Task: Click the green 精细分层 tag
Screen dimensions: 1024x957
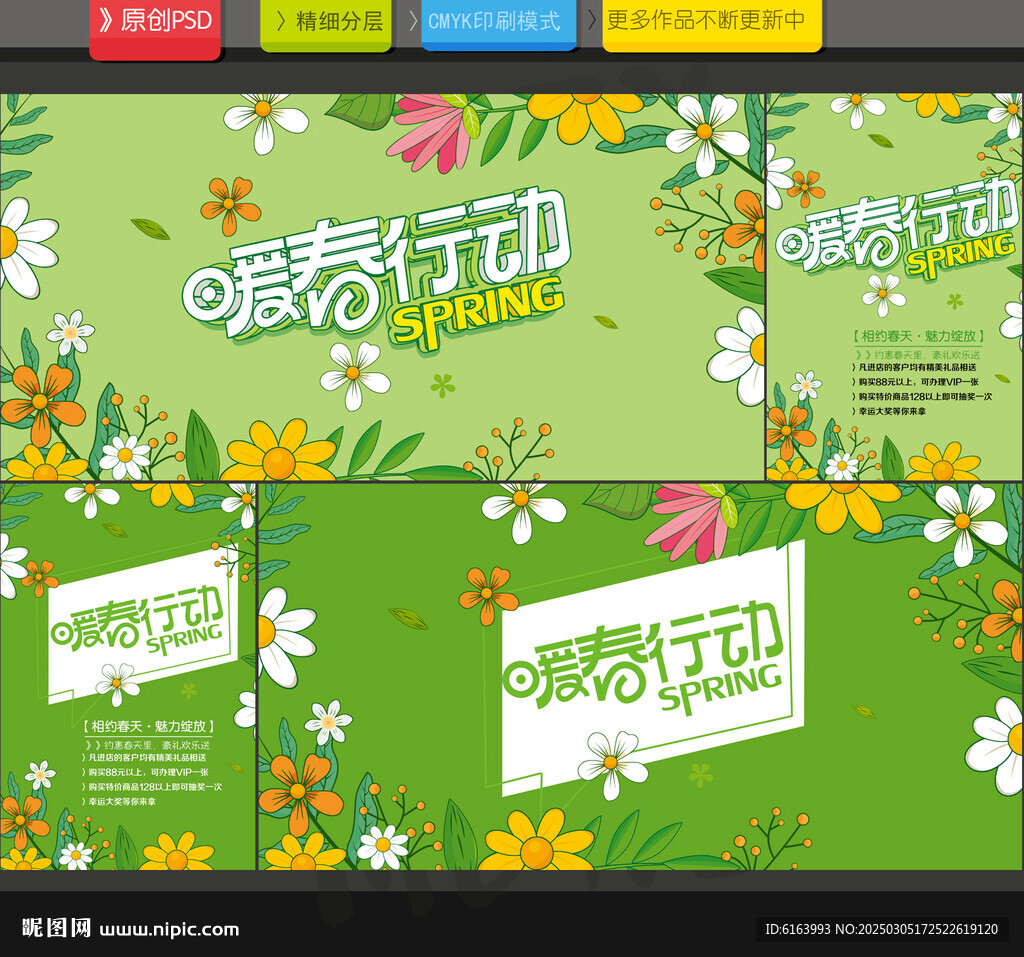Action: coord(326,24)
